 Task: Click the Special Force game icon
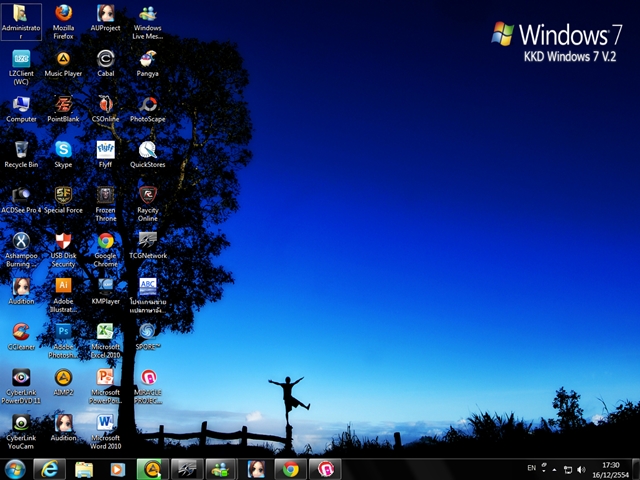click(63, 200)
